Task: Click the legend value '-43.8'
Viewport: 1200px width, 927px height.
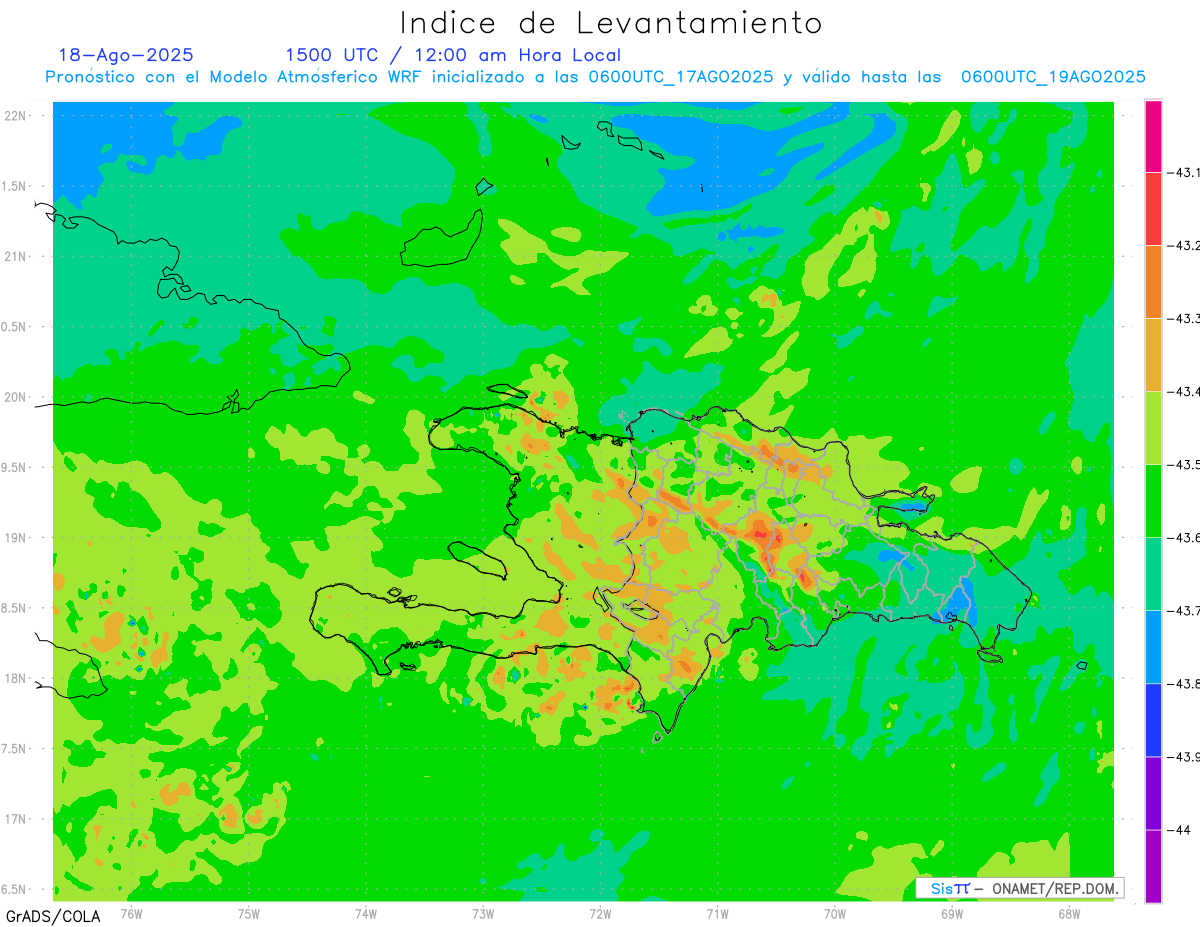Action: pos(1183,684)
